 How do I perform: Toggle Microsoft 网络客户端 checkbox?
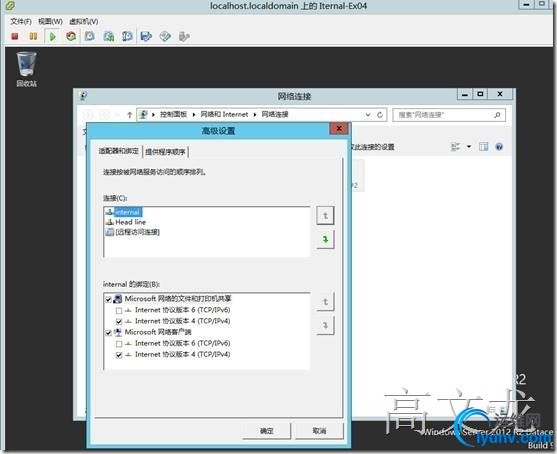[x=109, y=333]
